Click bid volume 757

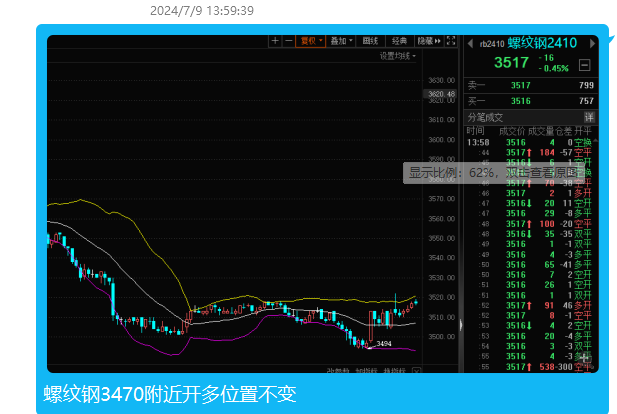(586, 101)
